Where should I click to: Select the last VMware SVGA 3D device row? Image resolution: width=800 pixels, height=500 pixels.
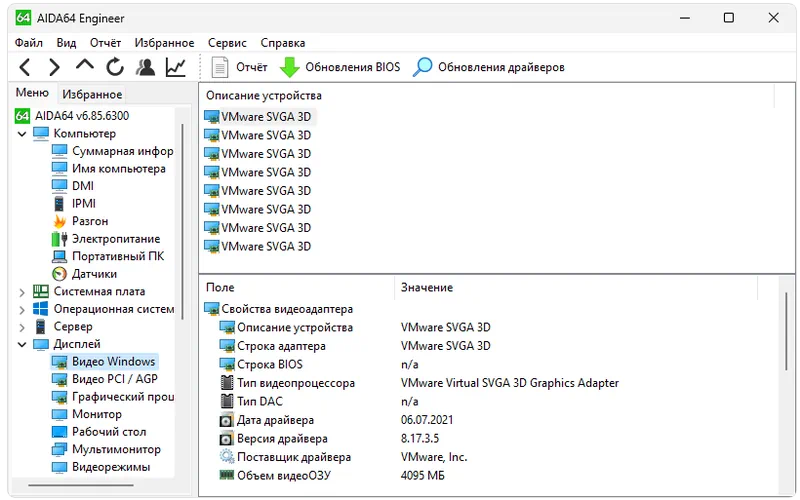[x=258, y=246]
